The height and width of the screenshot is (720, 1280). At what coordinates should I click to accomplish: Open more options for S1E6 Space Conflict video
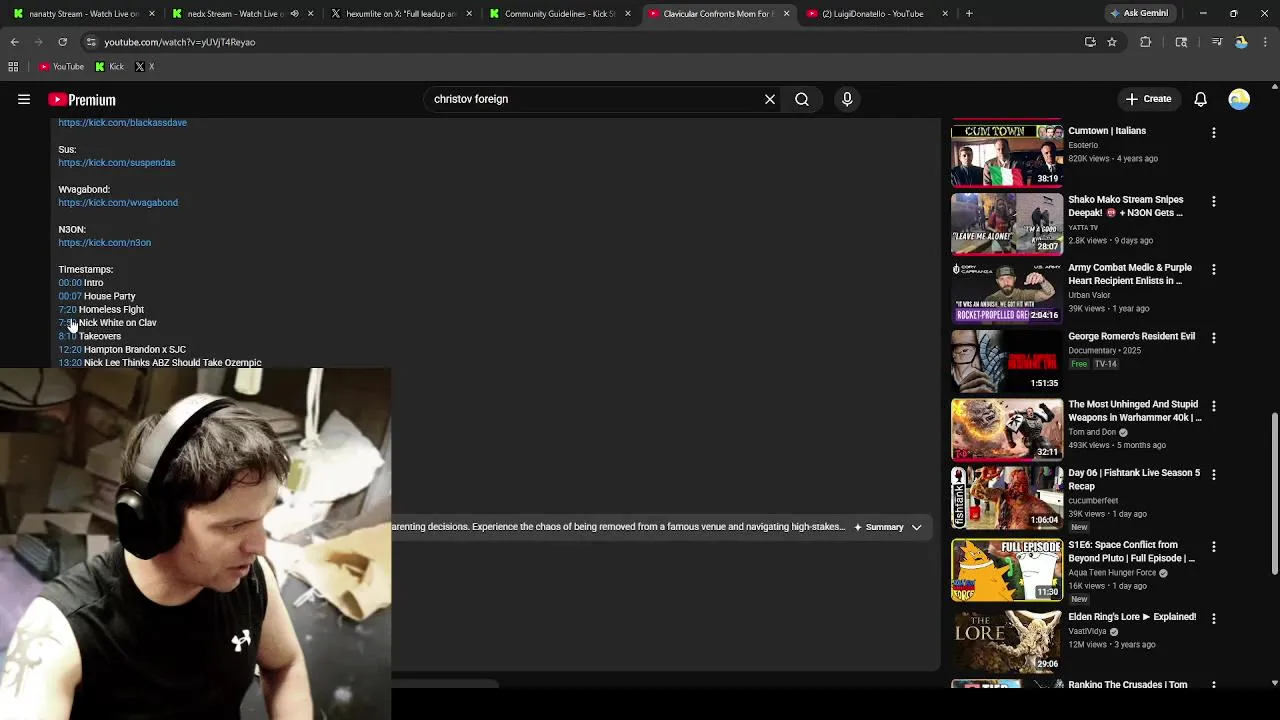[1214, 547]
